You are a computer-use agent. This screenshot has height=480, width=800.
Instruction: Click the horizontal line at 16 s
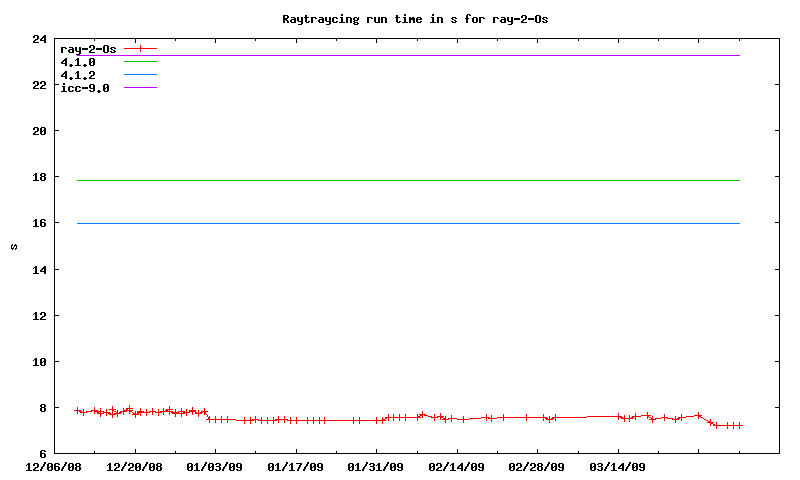(x=400, y=223)
